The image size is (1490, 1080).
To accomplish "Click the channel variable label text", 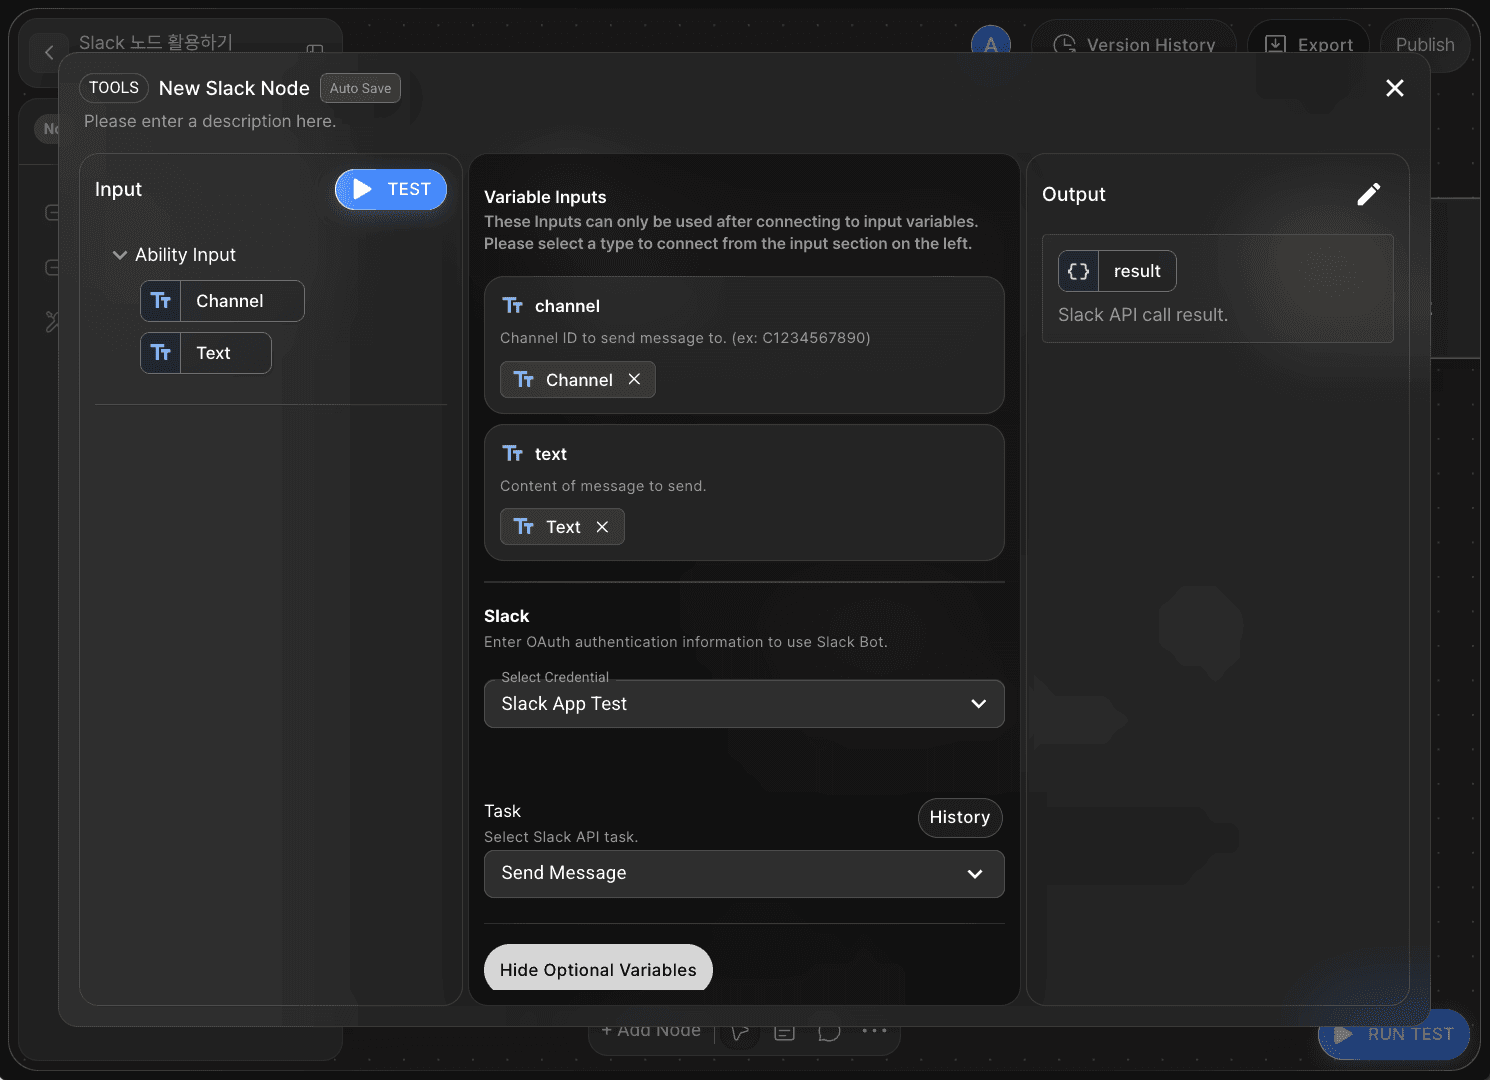I will pyautogui.click(x=567, y=306).
